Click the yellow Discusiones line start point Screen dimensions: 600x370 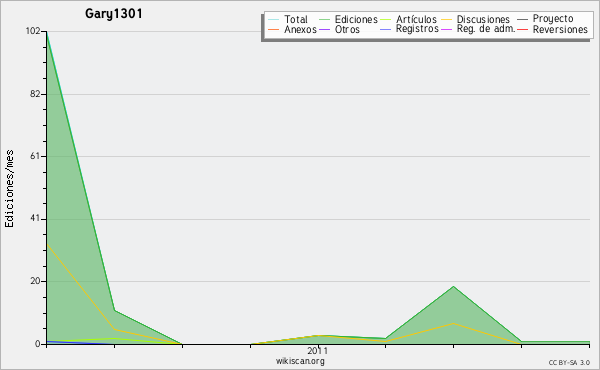click(x=47, y=244)
